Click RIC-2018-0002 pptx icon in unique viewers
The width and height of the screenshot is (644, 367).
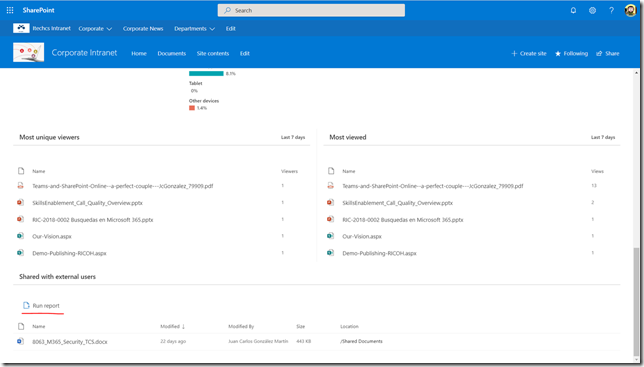click(20, 219)
